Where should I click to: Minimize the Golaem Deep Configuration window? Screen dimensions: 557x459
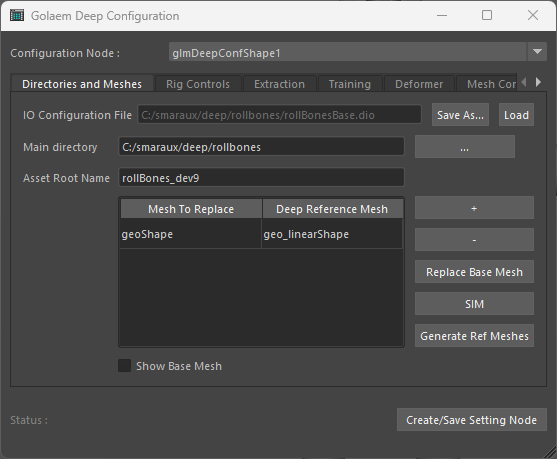tap(442, 15)
